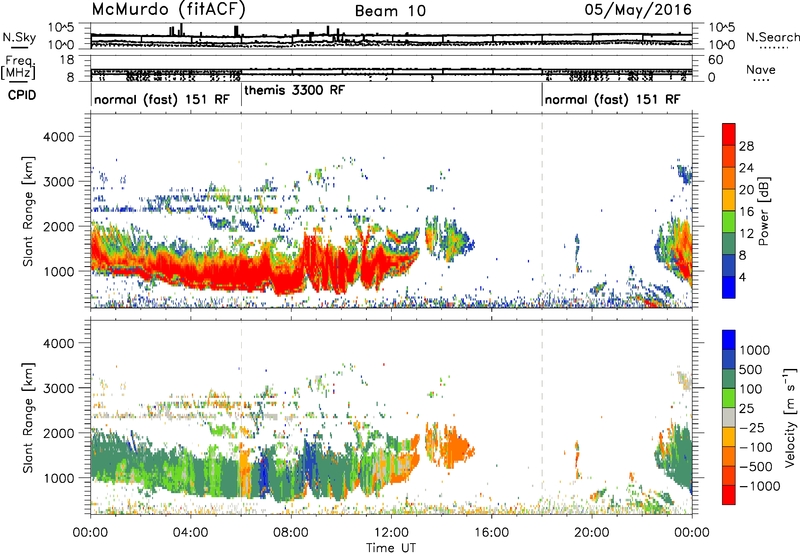Pick the yellow 16–20 dB Power colorbar segment
Image resolution: width=800 pixels, height=554 pixels.
pos(729,199)
